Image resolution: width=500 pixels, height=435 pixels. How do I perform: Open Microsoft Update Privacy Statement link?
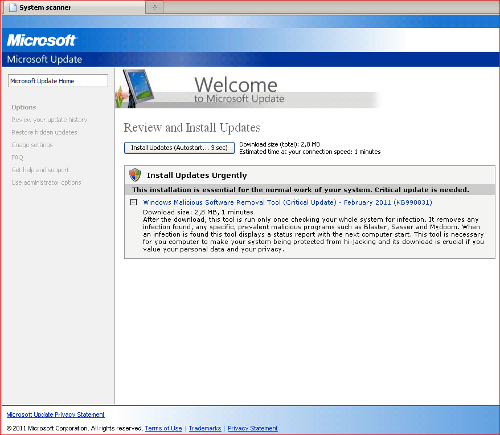click(56, 414)
